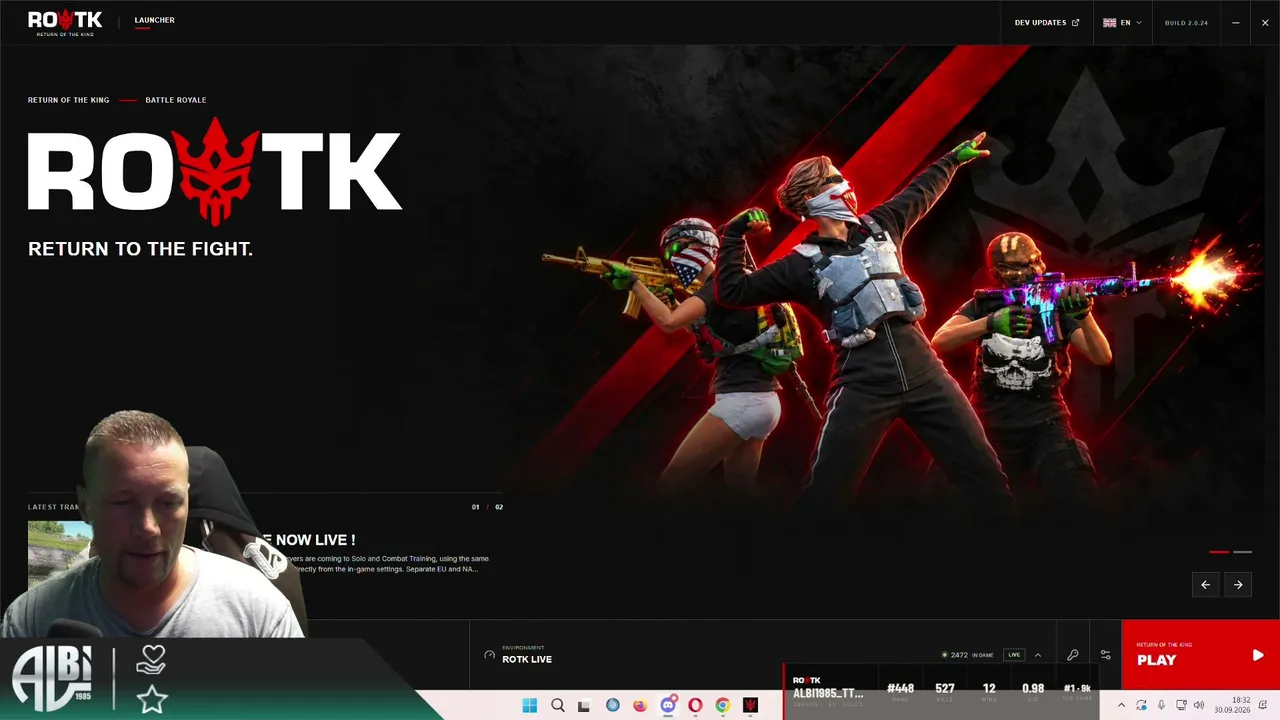Open the Launcher tab
Image resolution: width=1280 pixels, height=720 pixels.
click(154, 20)
